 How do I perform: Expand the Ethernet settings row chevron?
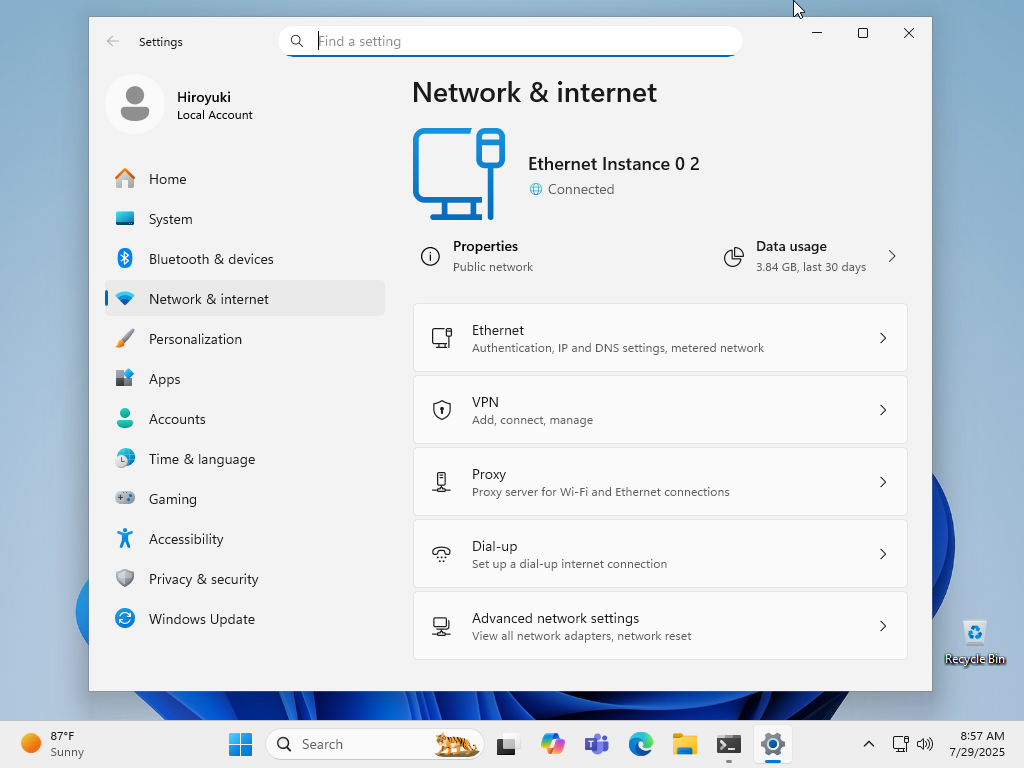coord(883,337)
